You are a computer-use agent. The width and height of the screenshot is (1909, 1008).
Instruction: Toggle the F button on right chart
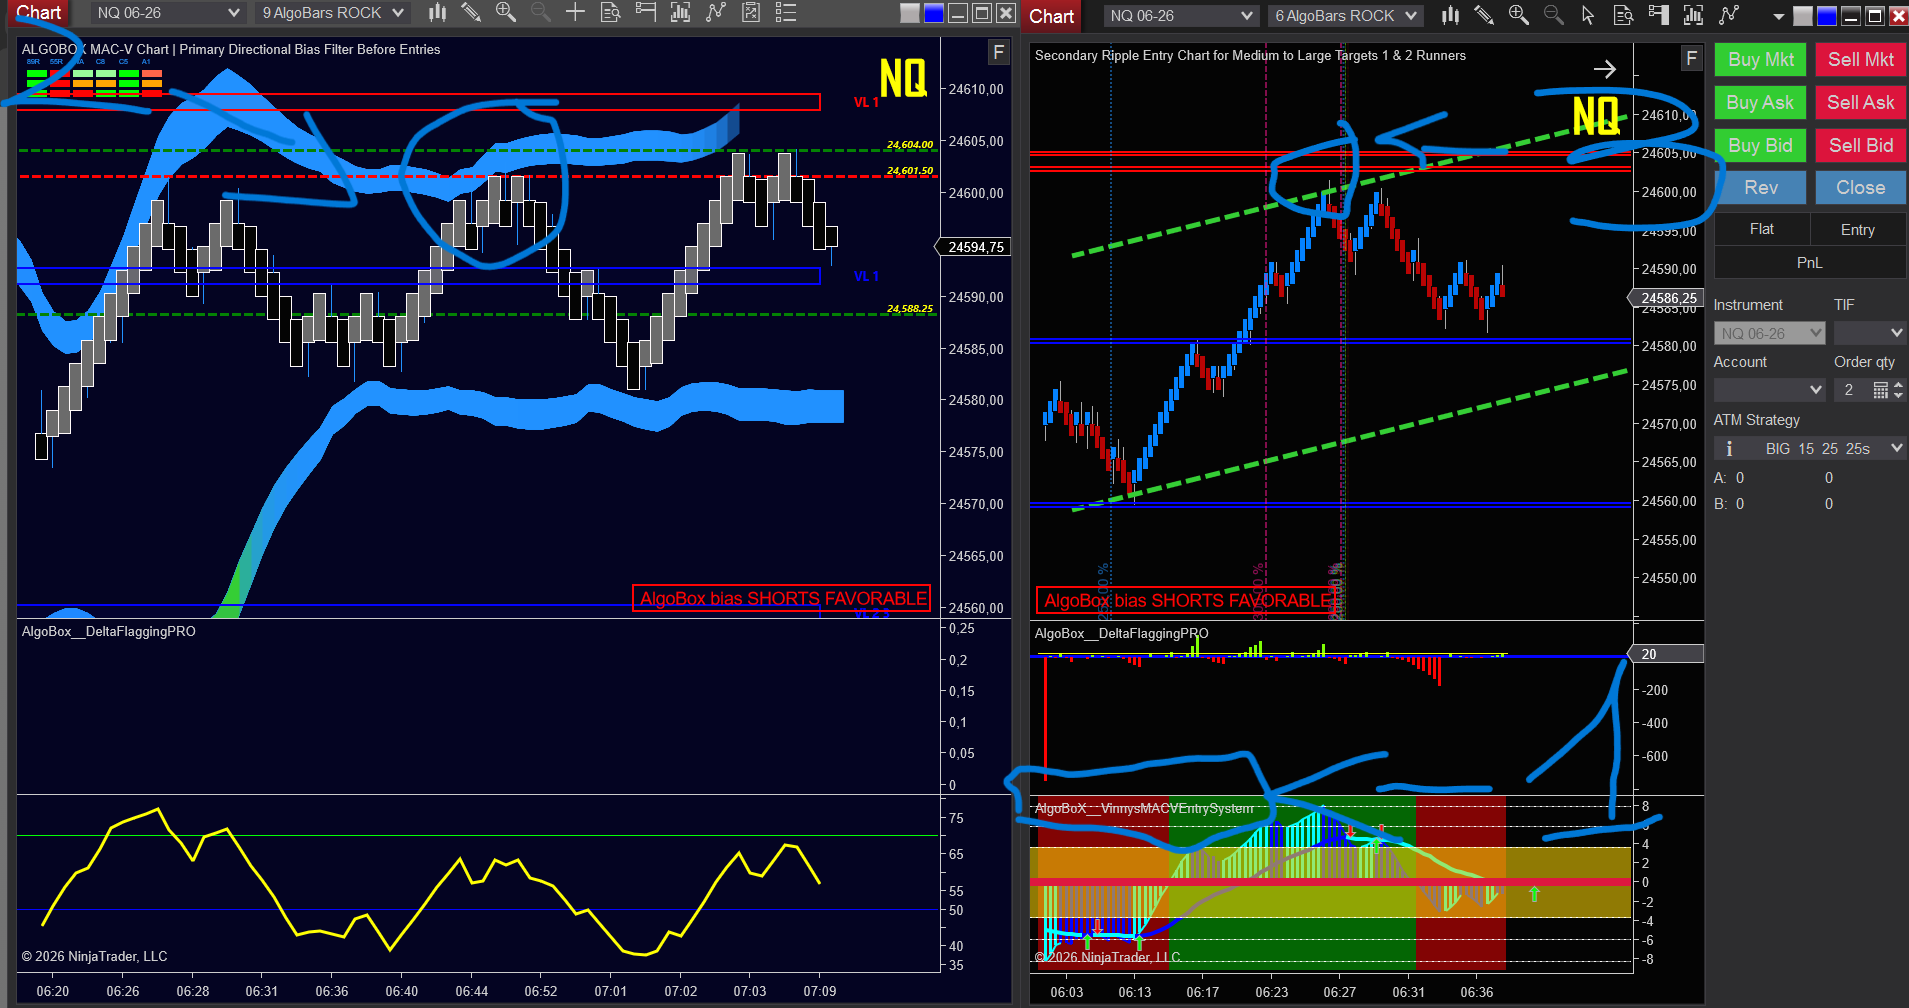coord(1691,58)
